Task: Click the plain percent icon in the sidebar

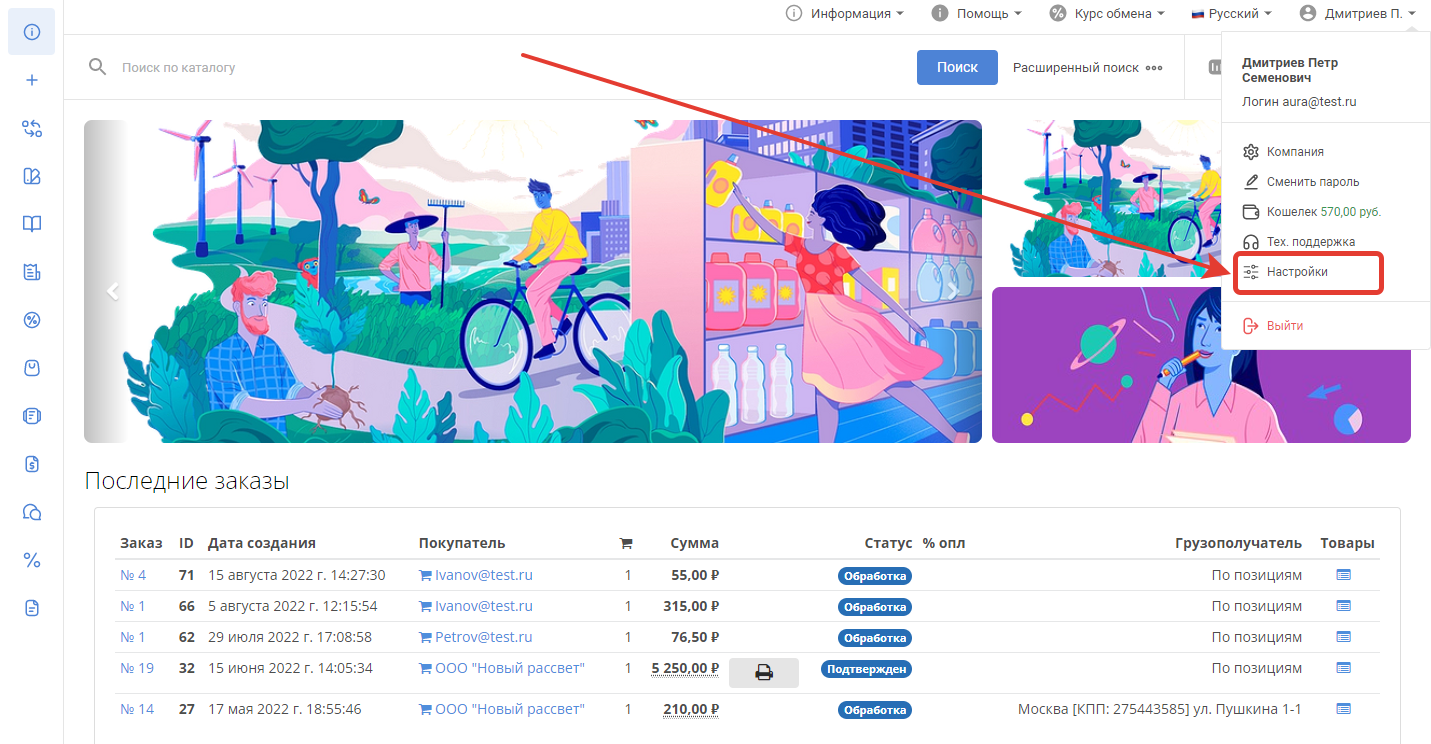Action: 32,560
